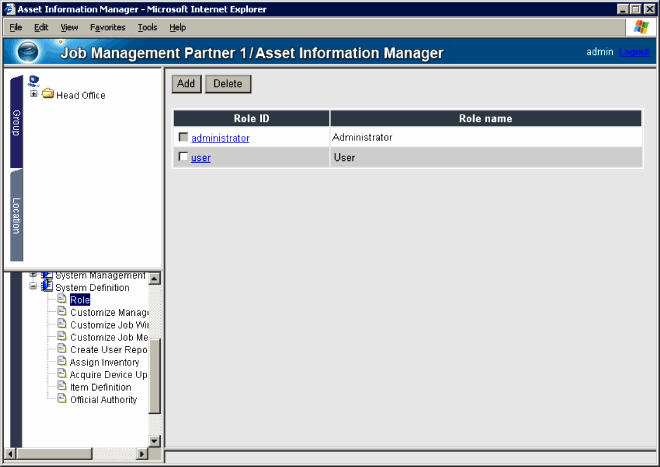
Task: Open the View menu
Action: pos(69,27)
